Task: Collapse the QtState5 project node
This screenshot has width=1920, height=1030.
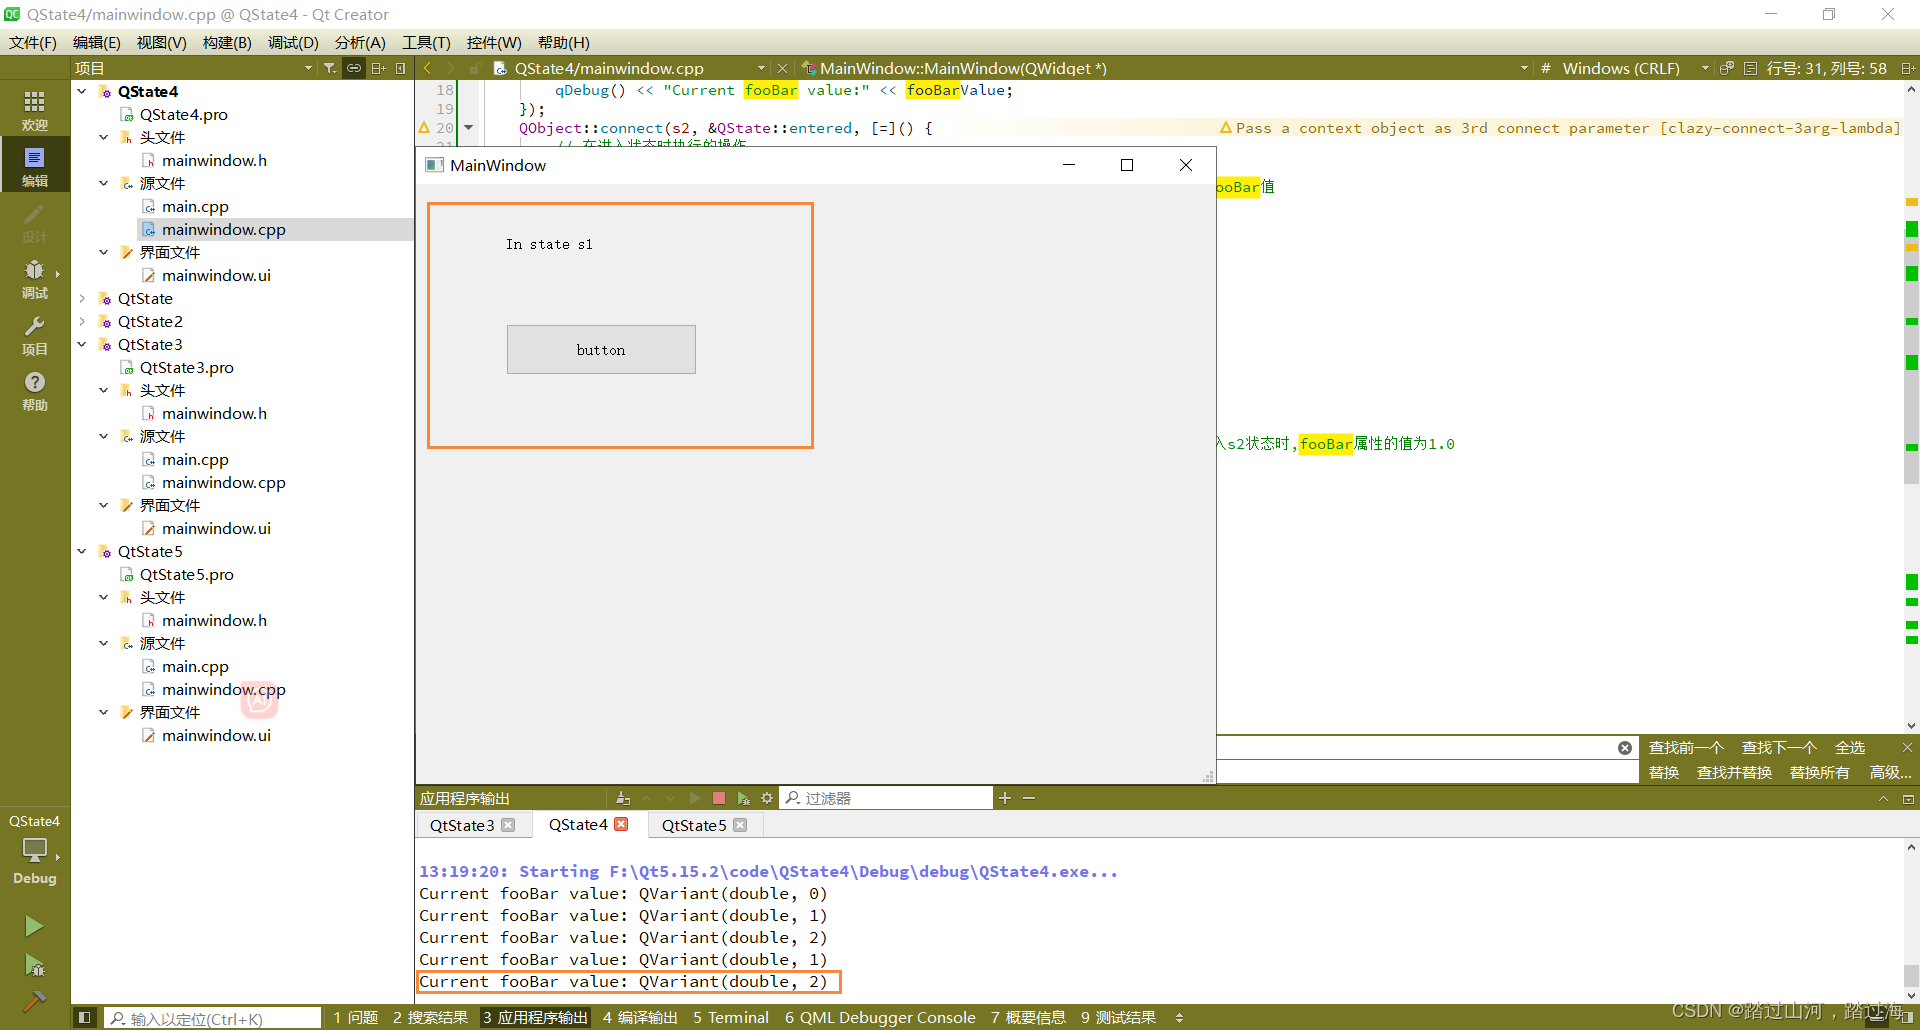Action: [82, 551]
